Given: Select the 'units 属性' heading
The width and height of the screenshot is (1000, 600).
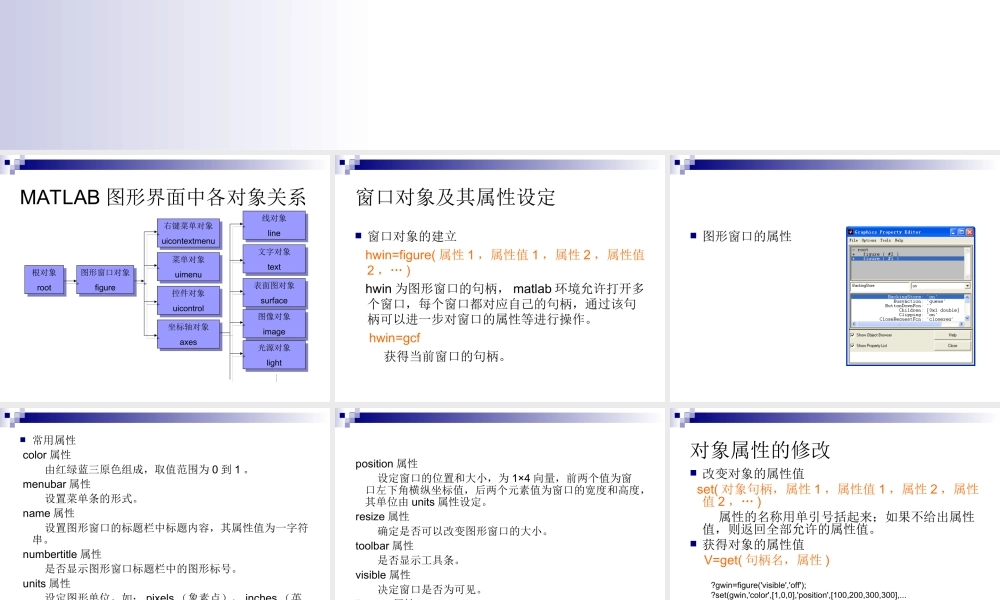Looking at the screenshot, I should (x=47, y=583).
